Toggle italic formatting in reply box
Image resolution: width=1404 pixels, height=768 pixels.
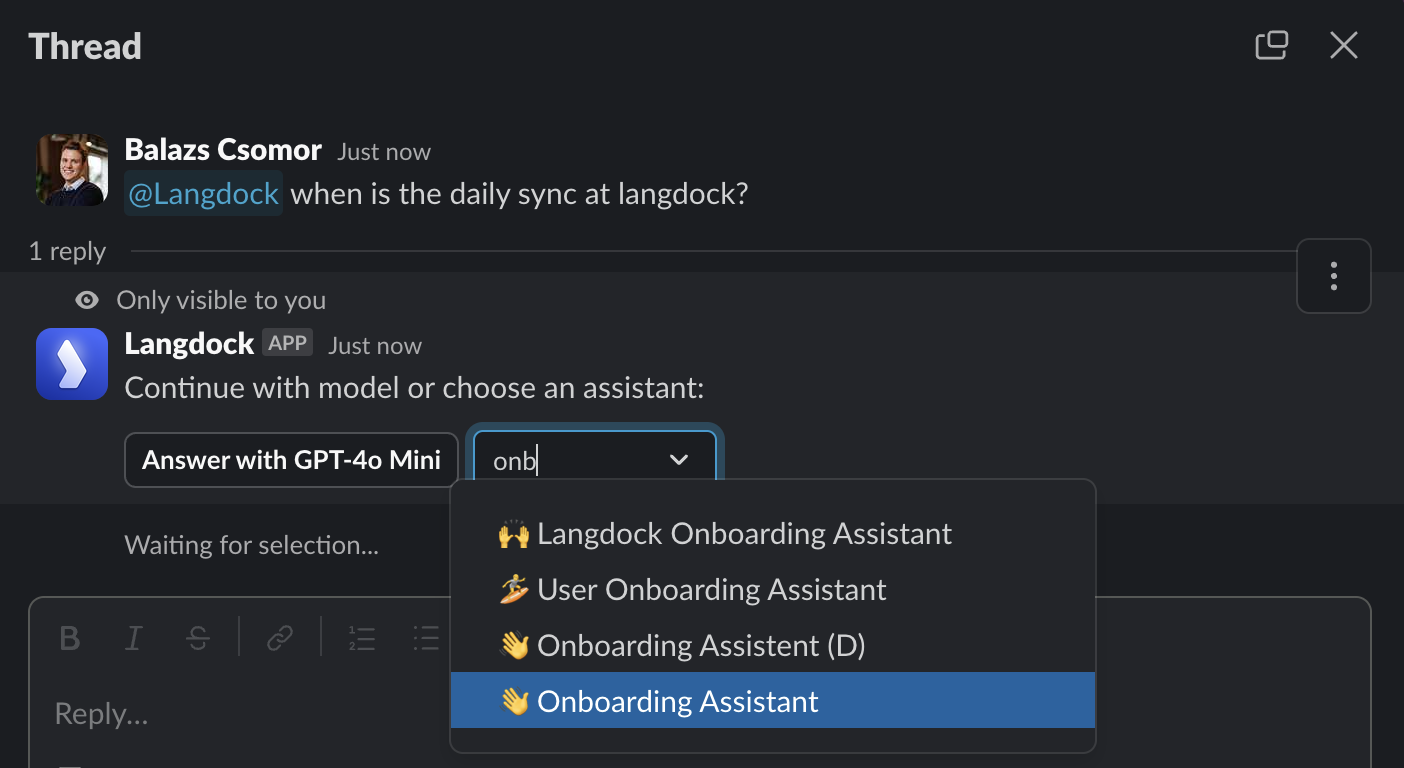pyautogui.click(x=134, y=638)
